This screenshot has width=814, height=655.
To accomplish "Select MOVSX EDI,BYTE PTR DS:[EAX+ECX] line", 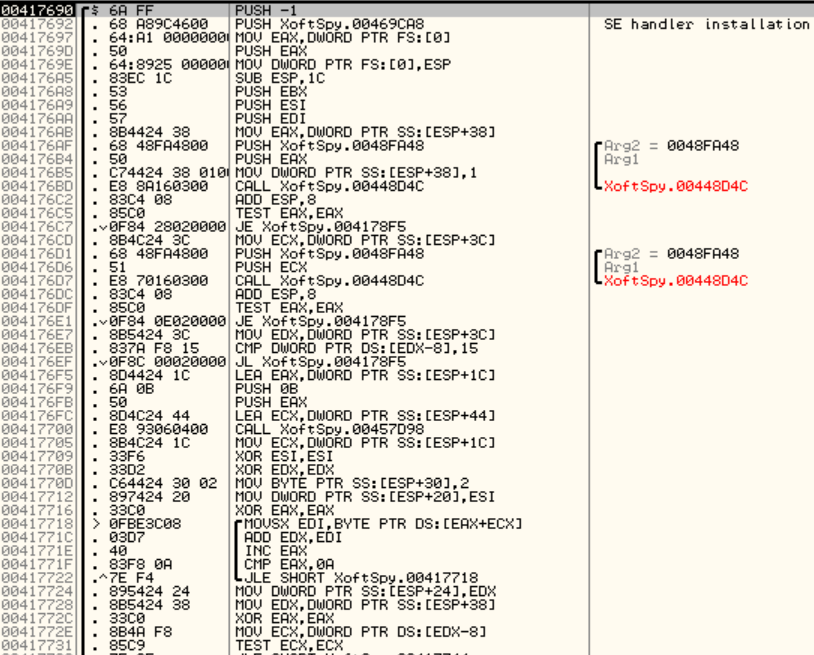I will [383, 523].
